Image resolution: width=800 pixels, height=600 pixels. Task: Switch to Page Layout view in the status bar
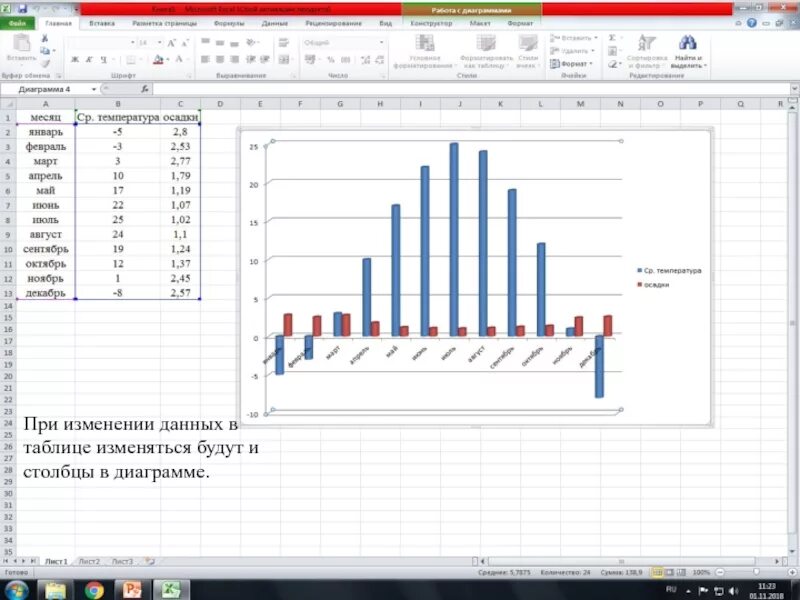coord(669,572)
